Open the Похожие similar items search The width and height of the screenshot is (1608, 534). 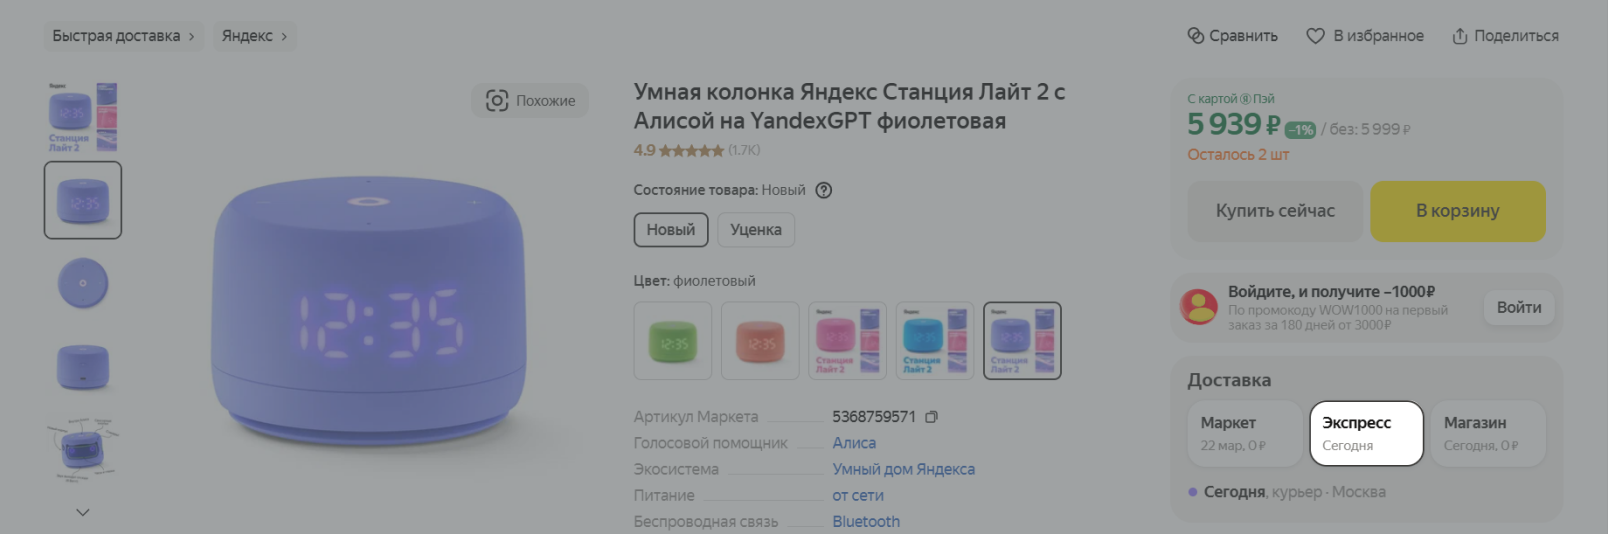point(530,100)
